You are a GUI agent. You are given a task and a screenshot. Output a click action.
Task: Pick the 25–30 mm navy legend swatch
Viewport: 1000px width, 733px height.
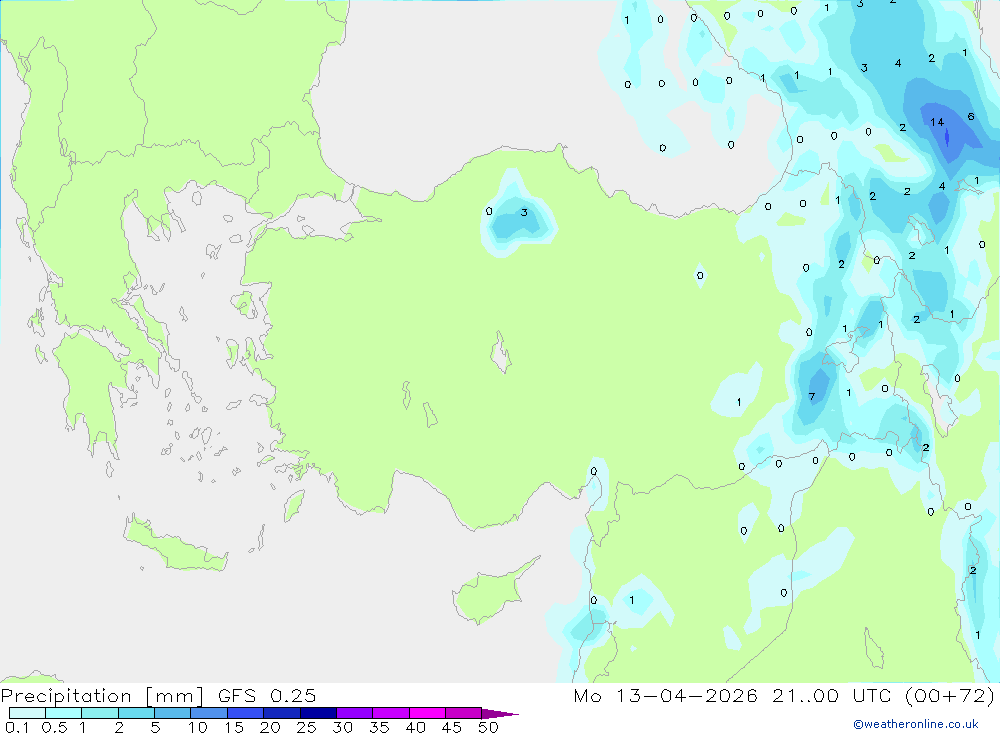click(318, 713)
